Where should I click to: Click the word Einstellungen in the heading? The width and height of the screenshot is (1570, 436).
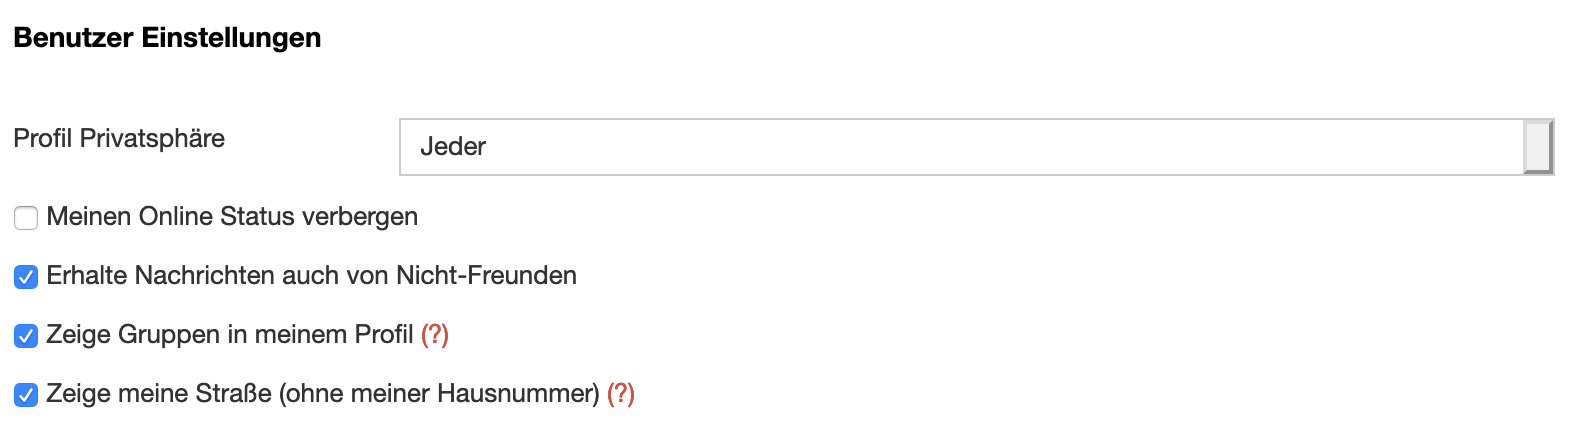coord(231,38)
